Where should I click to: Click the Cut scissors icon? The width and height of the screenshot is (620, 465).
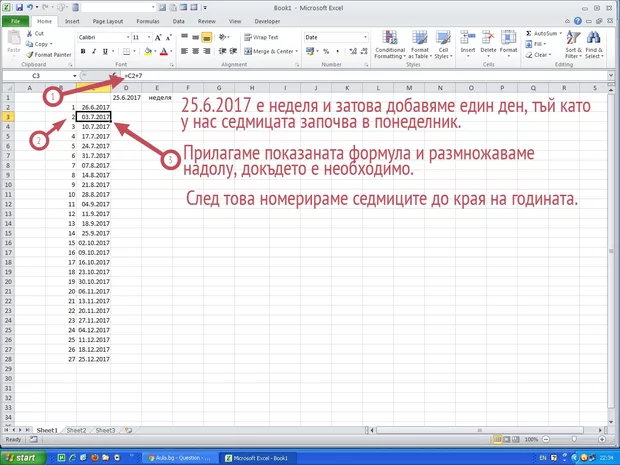(29, 34)
